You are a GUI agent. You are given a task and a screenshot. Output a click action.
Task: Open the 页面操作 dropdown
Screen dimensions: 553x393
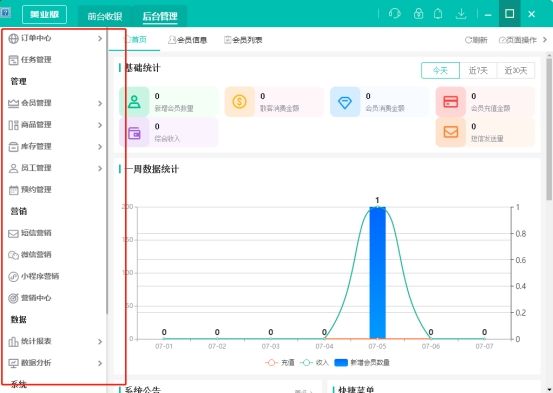coord(518,40)
